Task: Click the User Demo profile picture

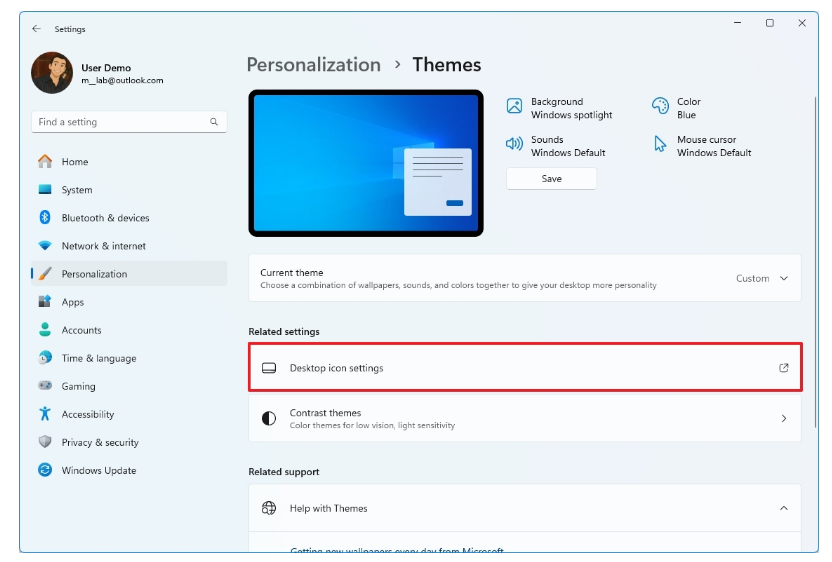Action: pos(51,73)
